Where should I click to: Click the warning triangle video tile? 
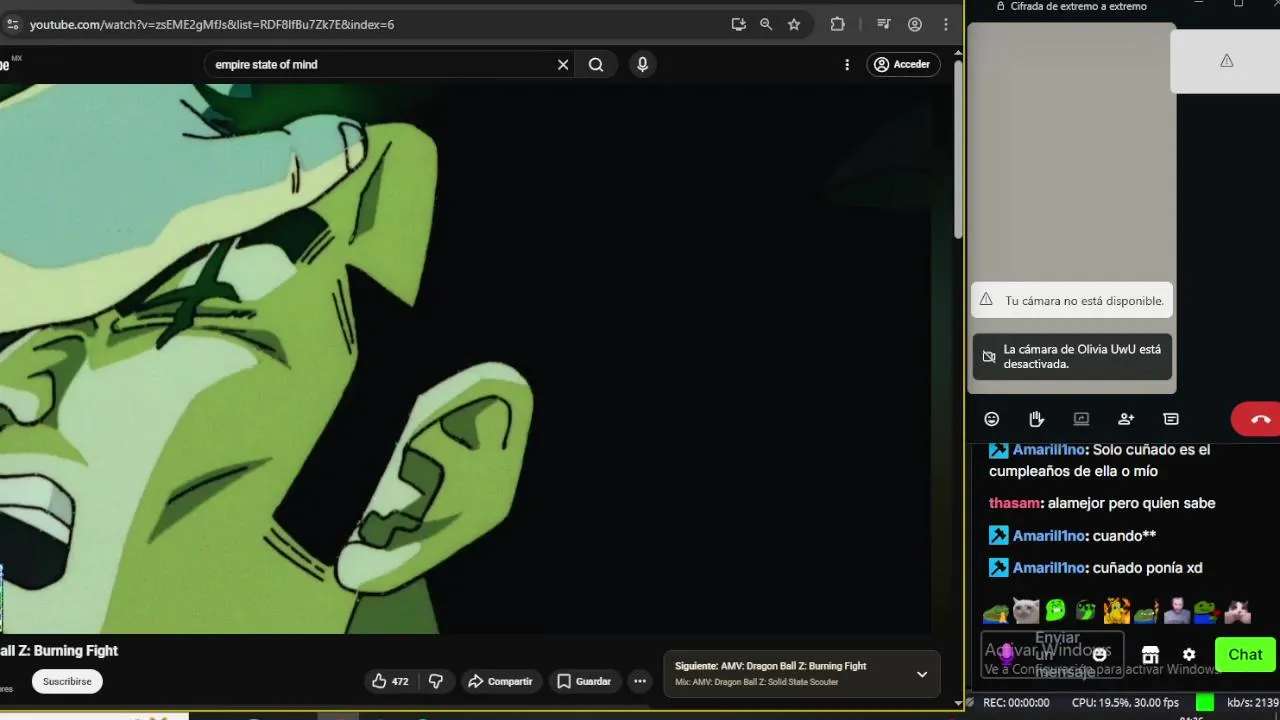click(x=1226, y=61)
